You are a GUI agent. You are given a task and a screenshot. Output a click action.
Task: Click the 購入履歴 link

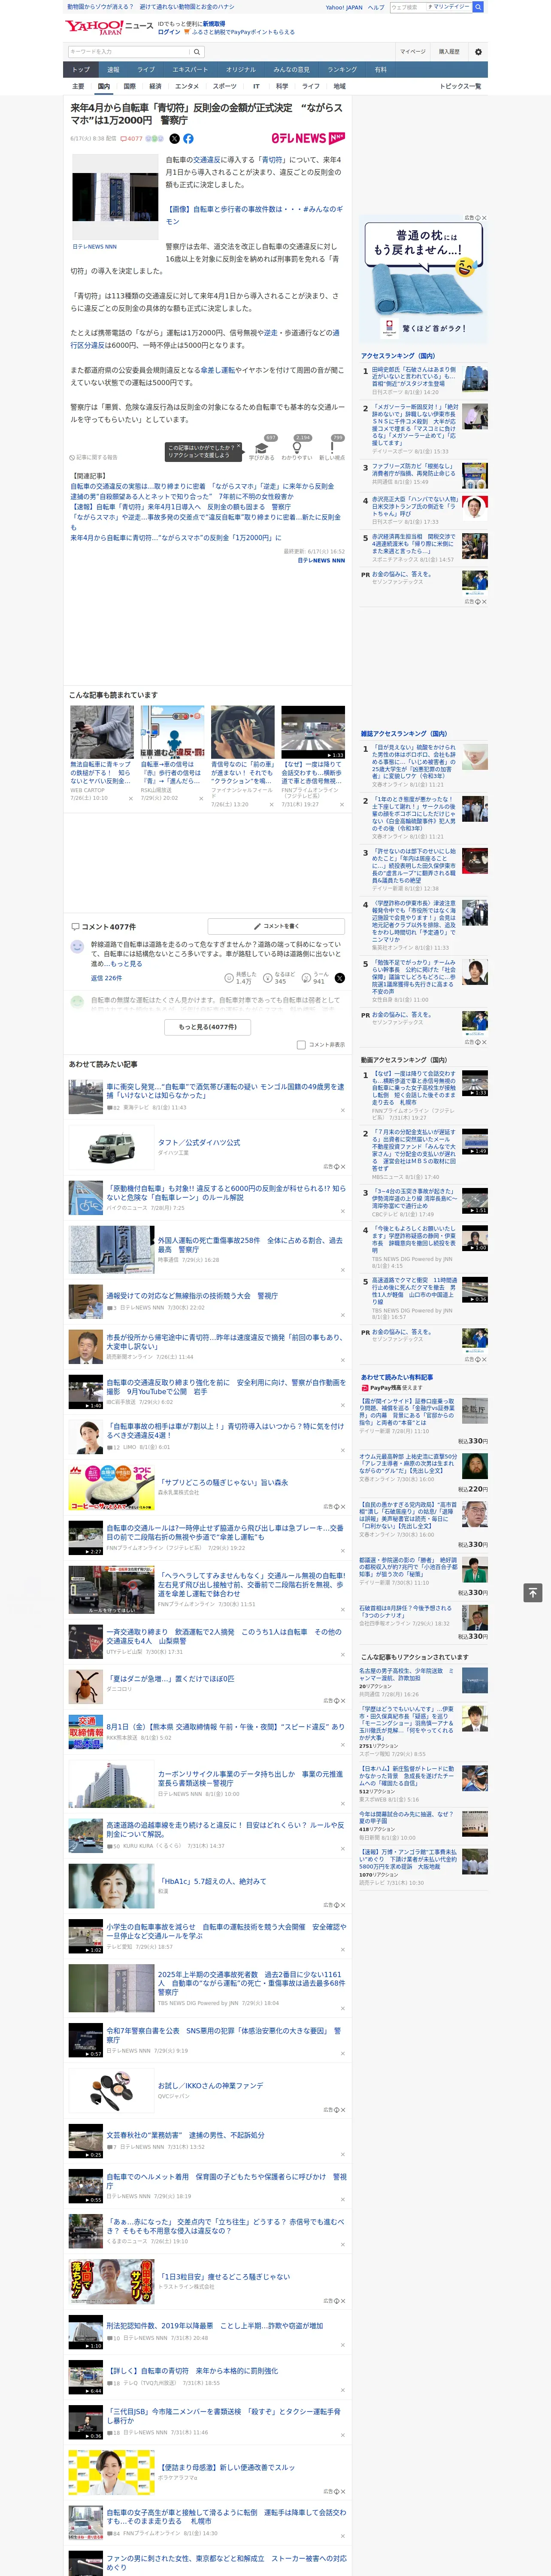pos(449,52)
